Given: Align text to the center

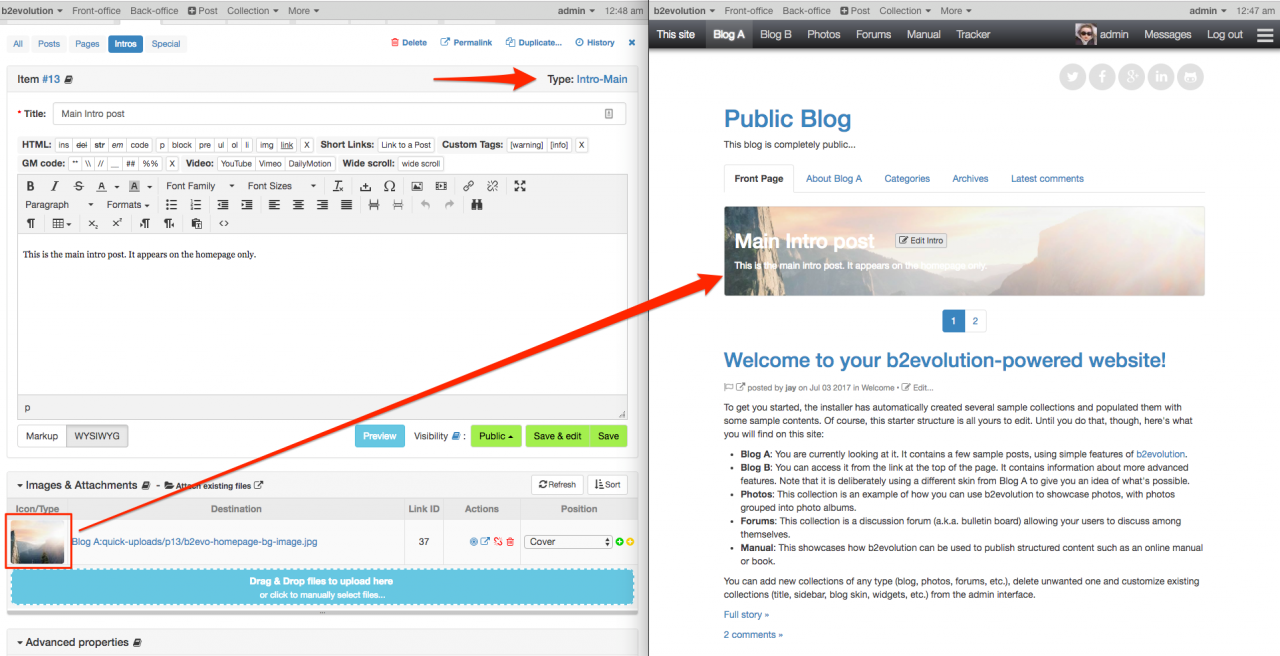Looking at the screenshot, I should (298, 205).
